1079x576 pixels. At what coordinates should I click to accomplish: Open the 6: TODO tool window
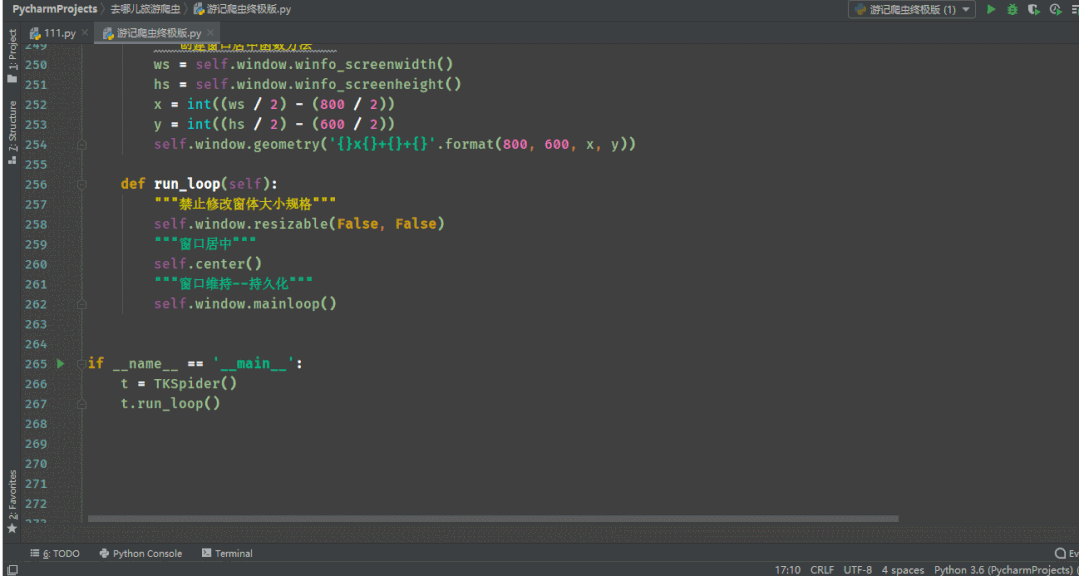[55, 553]
